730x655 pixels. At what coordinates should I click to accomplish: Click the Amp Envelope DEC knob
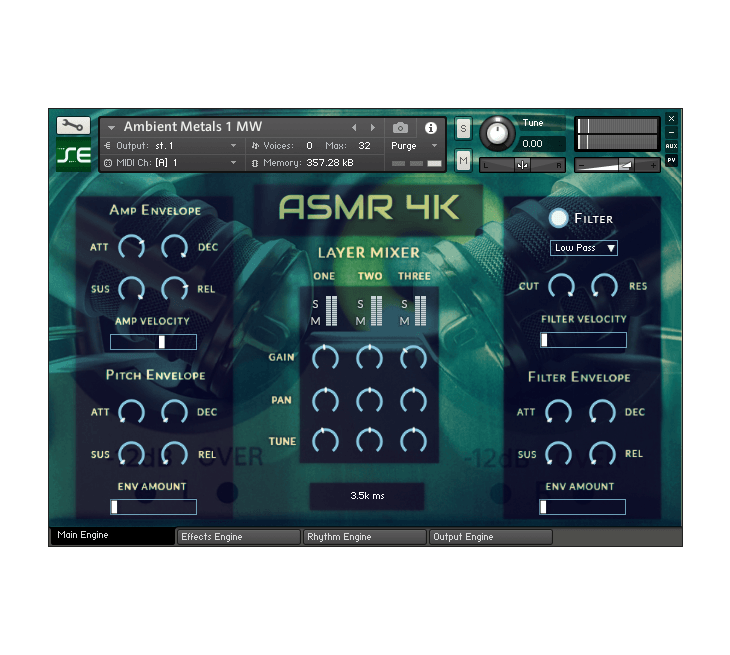coord(174,248)
